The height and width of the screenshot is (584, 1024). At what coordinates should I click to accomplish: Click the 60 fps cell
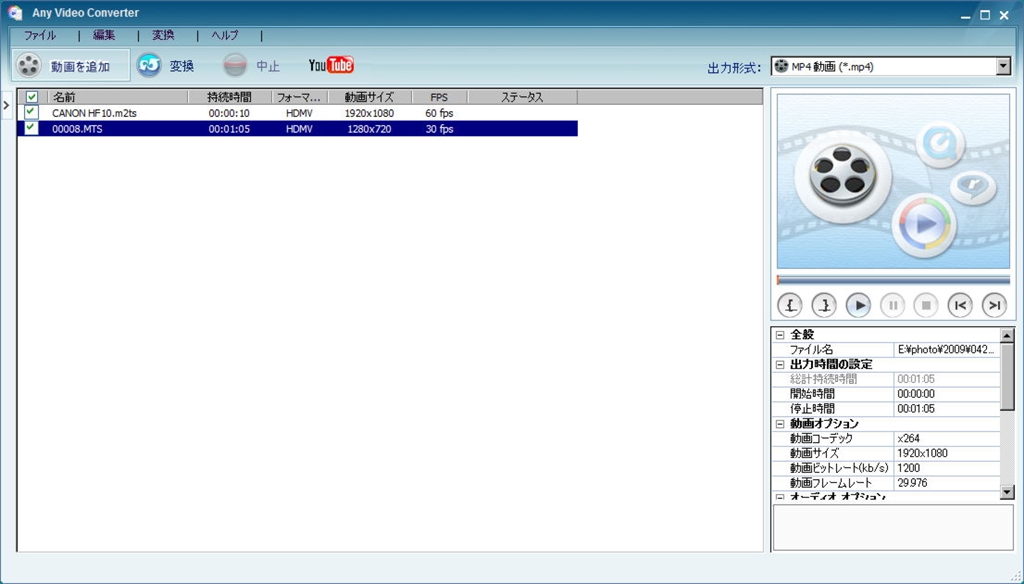coord(439,113)
